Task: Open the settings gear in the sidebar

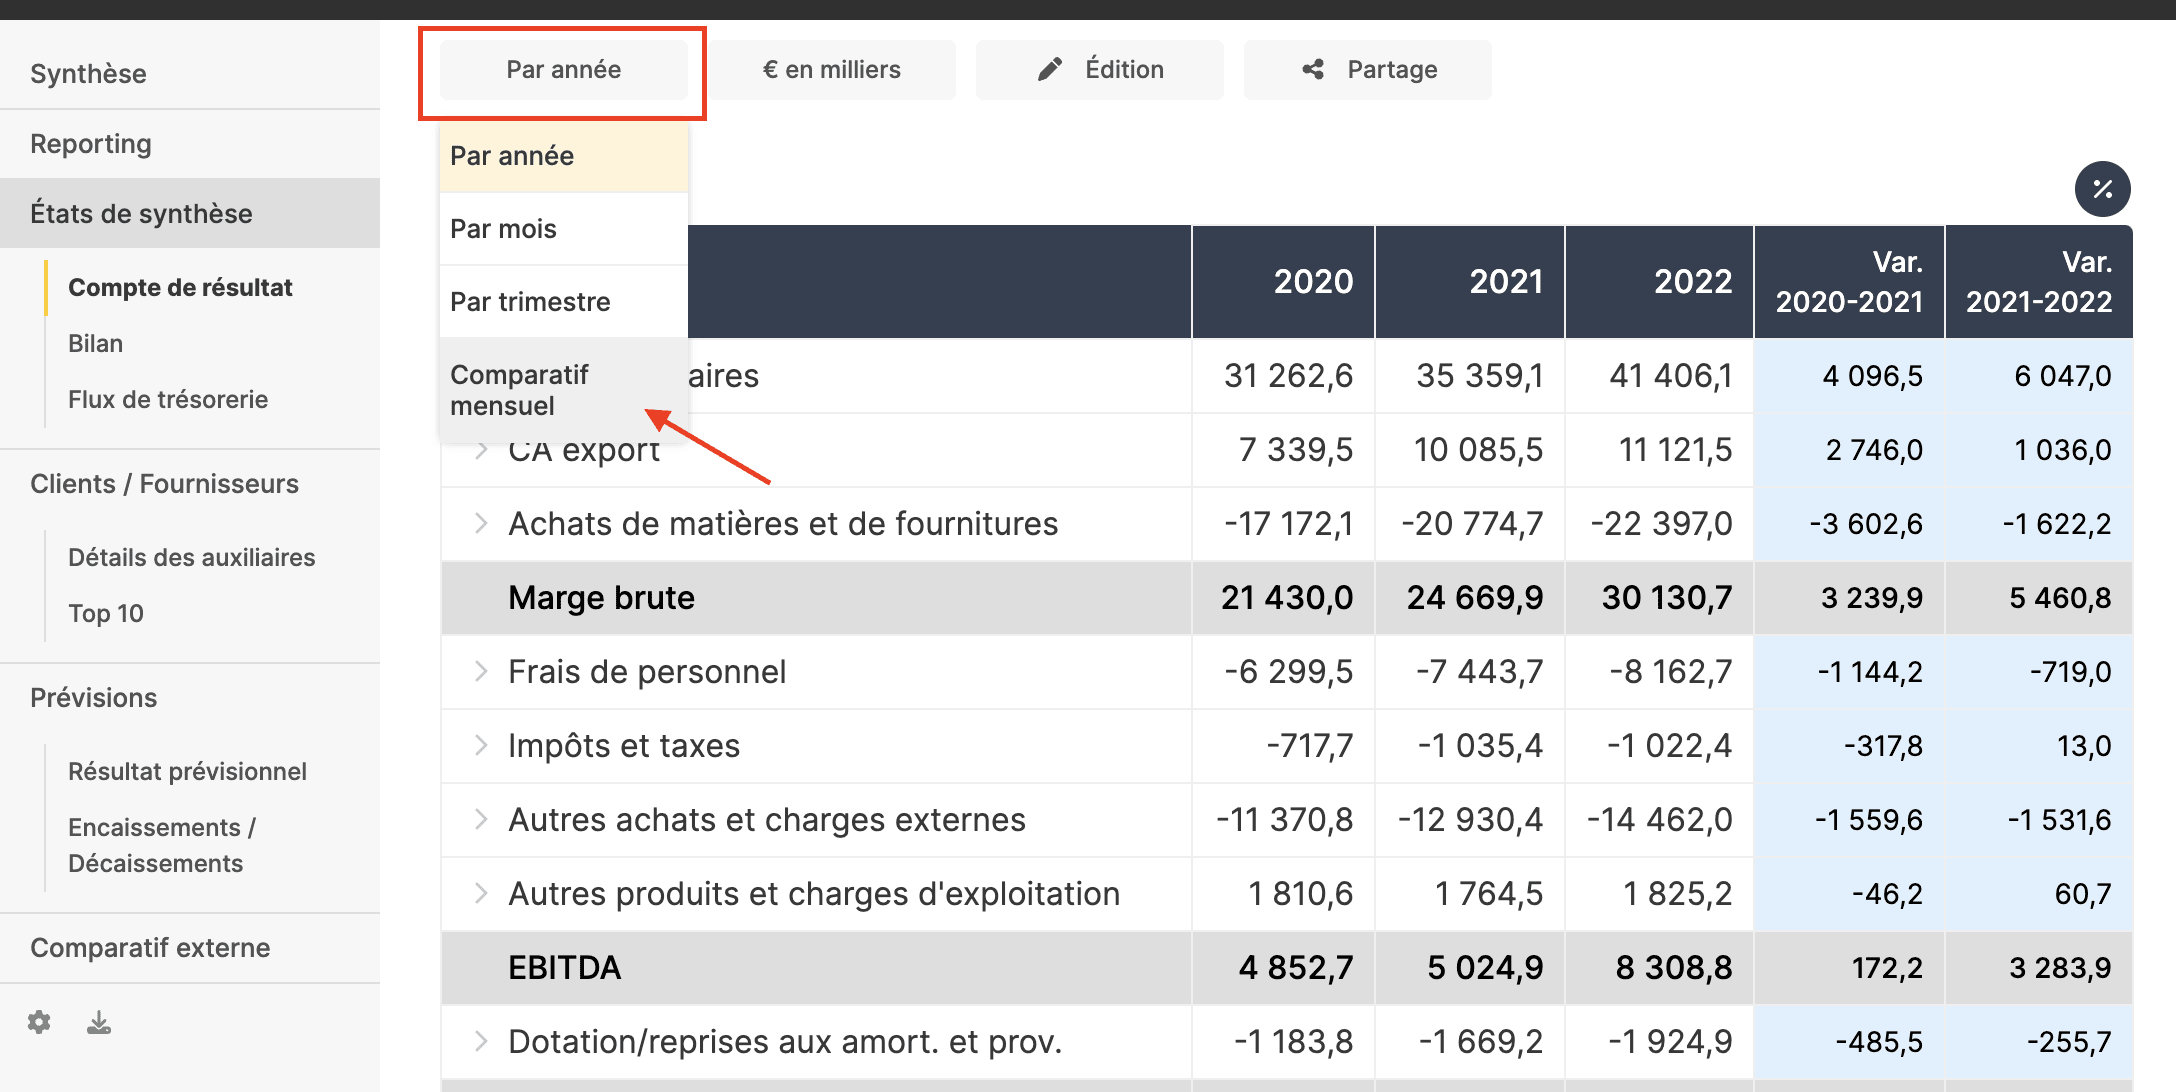Action: (40, 1022)
